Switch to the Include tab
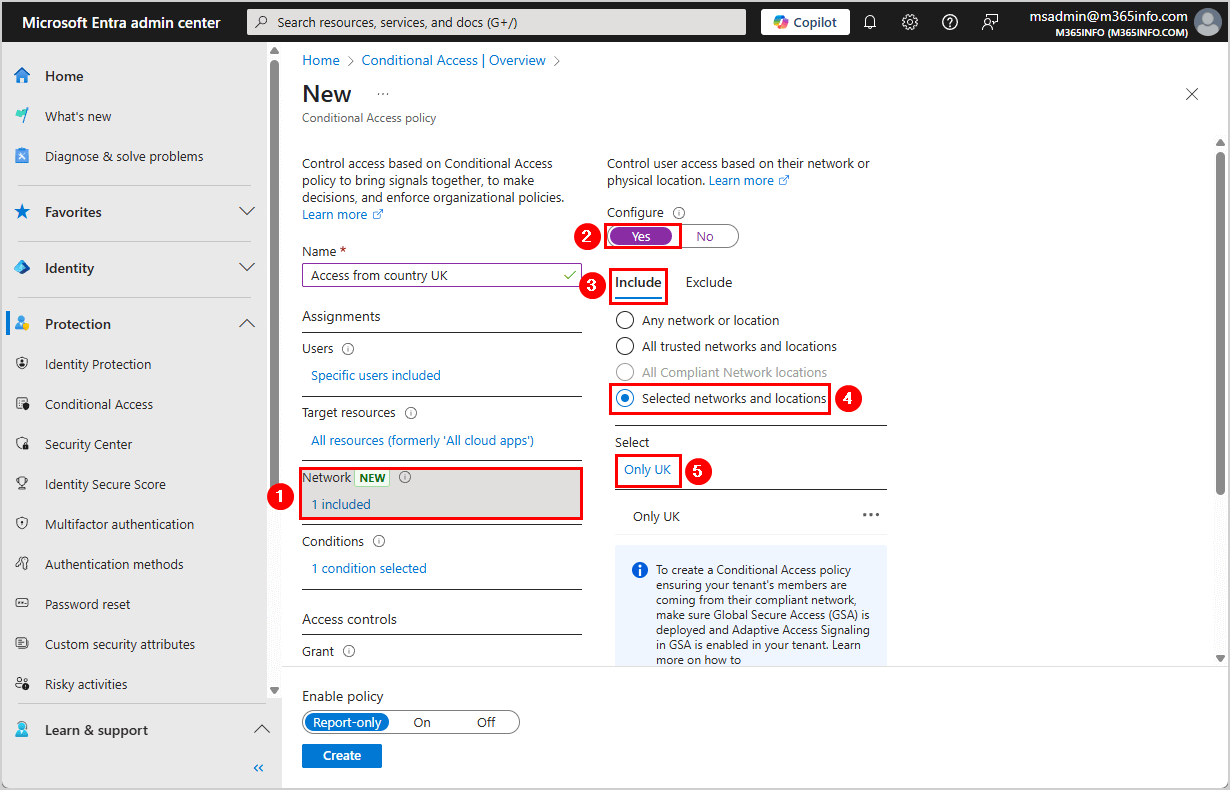The image size is (1230, 790). [x=638, y=283]
